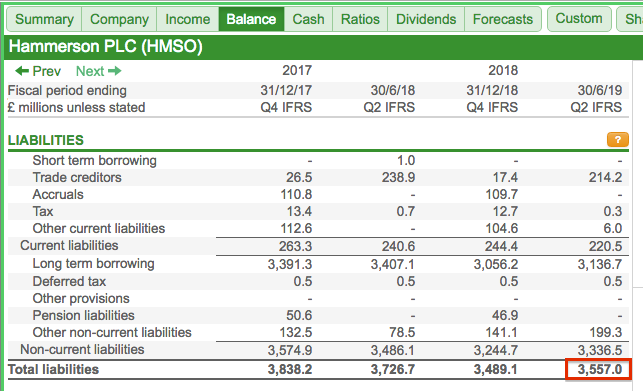
Task: Click accruals value 109.7
Action: click(x=502, y=194)
